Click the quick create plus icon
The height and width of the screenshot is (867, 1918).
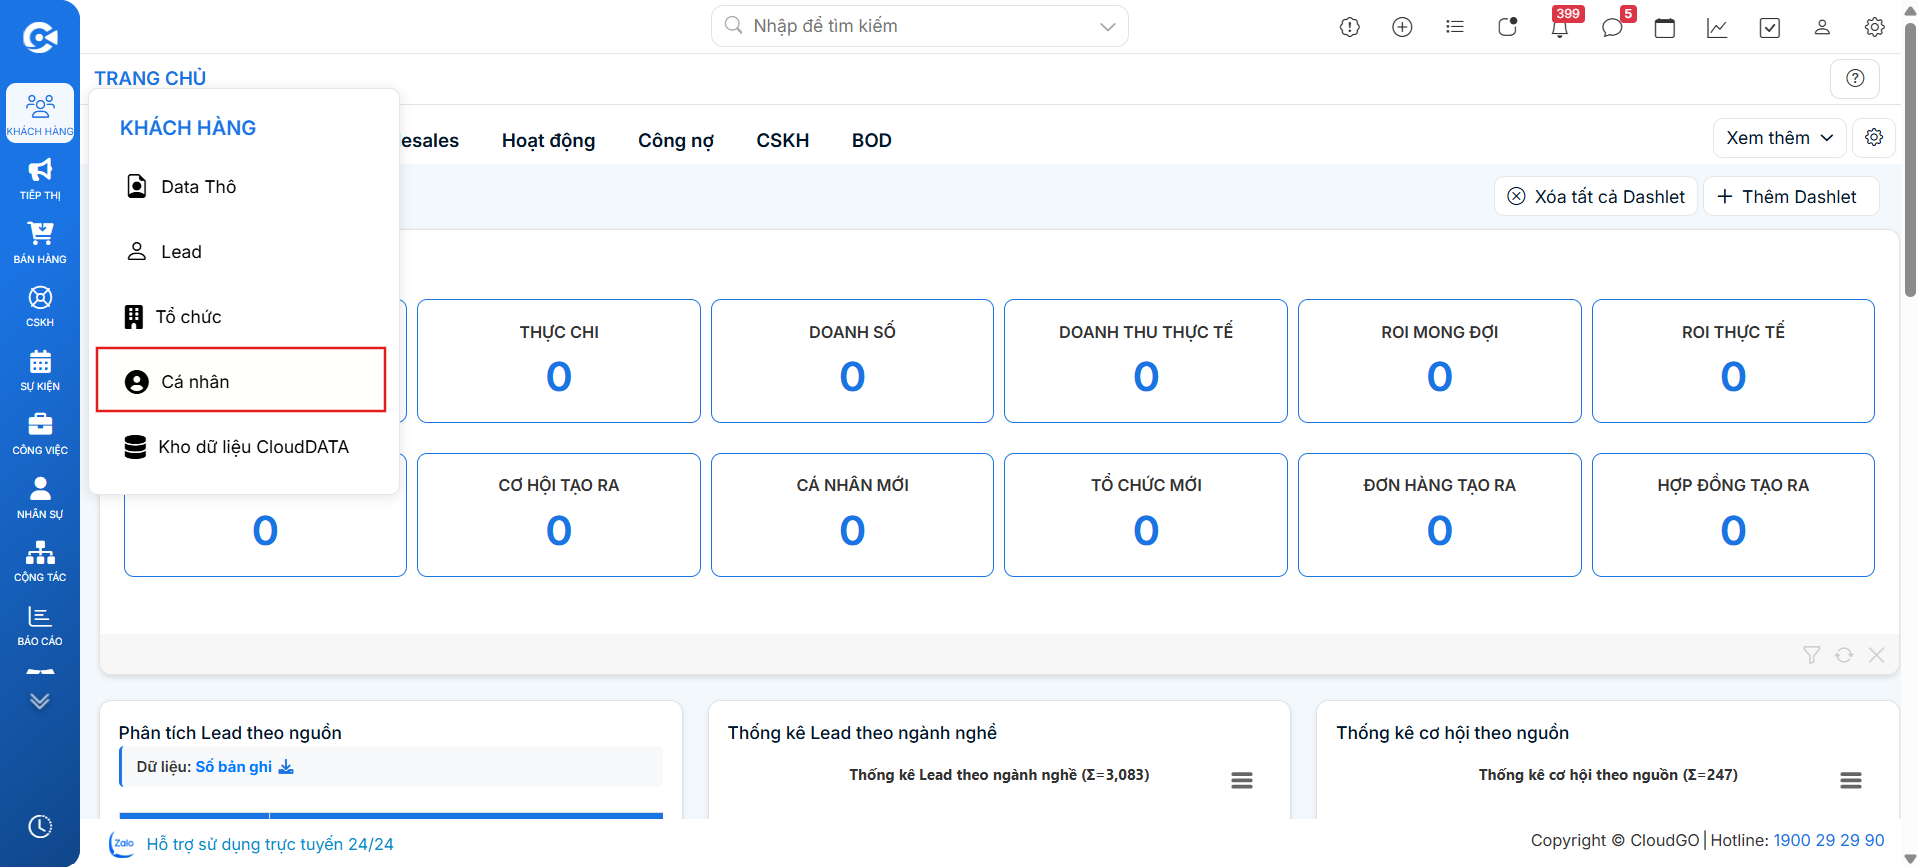[x=1402, y=27]
